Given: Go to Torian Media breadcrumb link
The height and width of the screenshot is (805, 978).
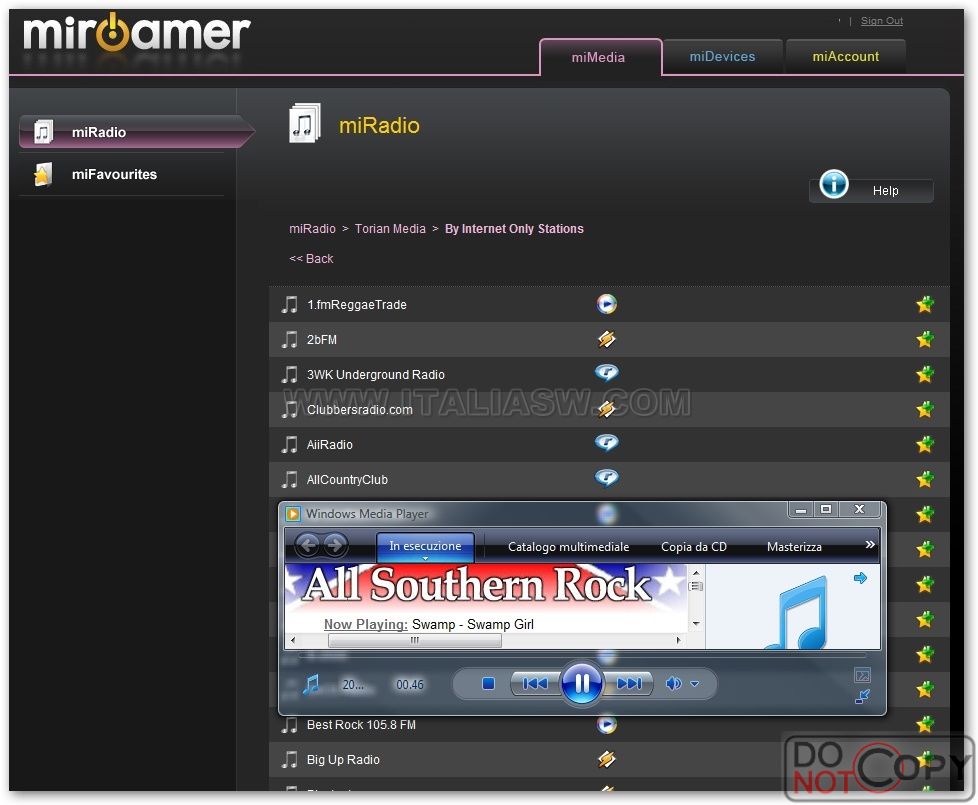Looking at the screenshot, I should pos(390,229).
